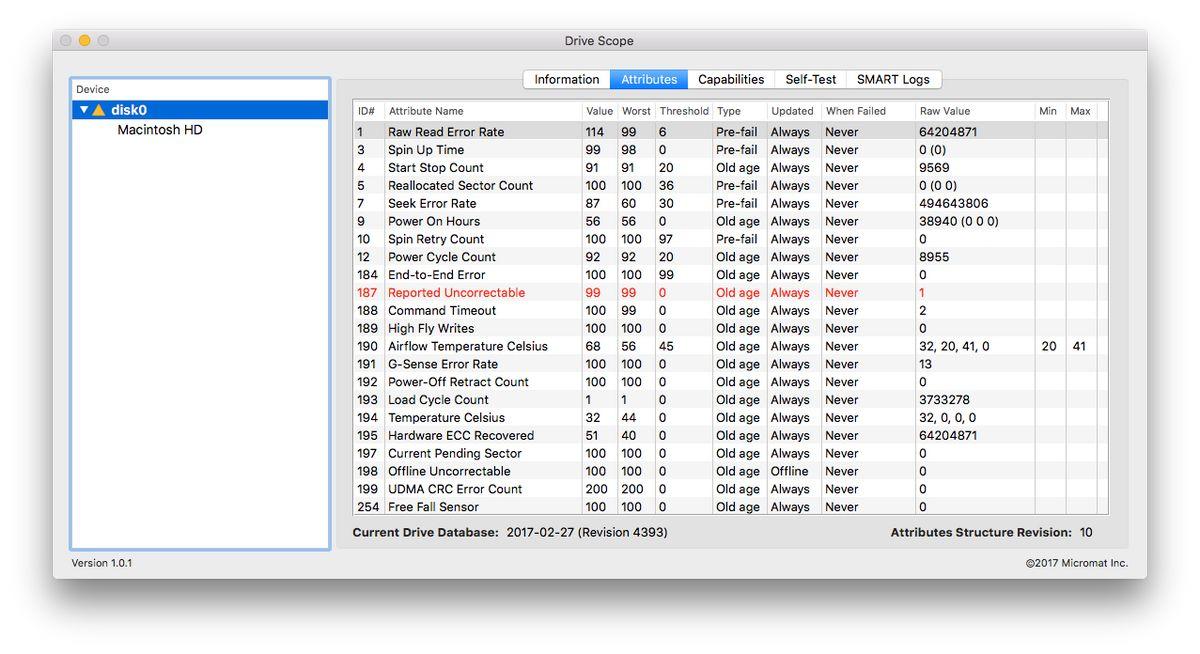The height and width of the screenshot is (654, 1200).
Task: Click the yellow warning icon beside disk0
Action: tap(99, 110)
